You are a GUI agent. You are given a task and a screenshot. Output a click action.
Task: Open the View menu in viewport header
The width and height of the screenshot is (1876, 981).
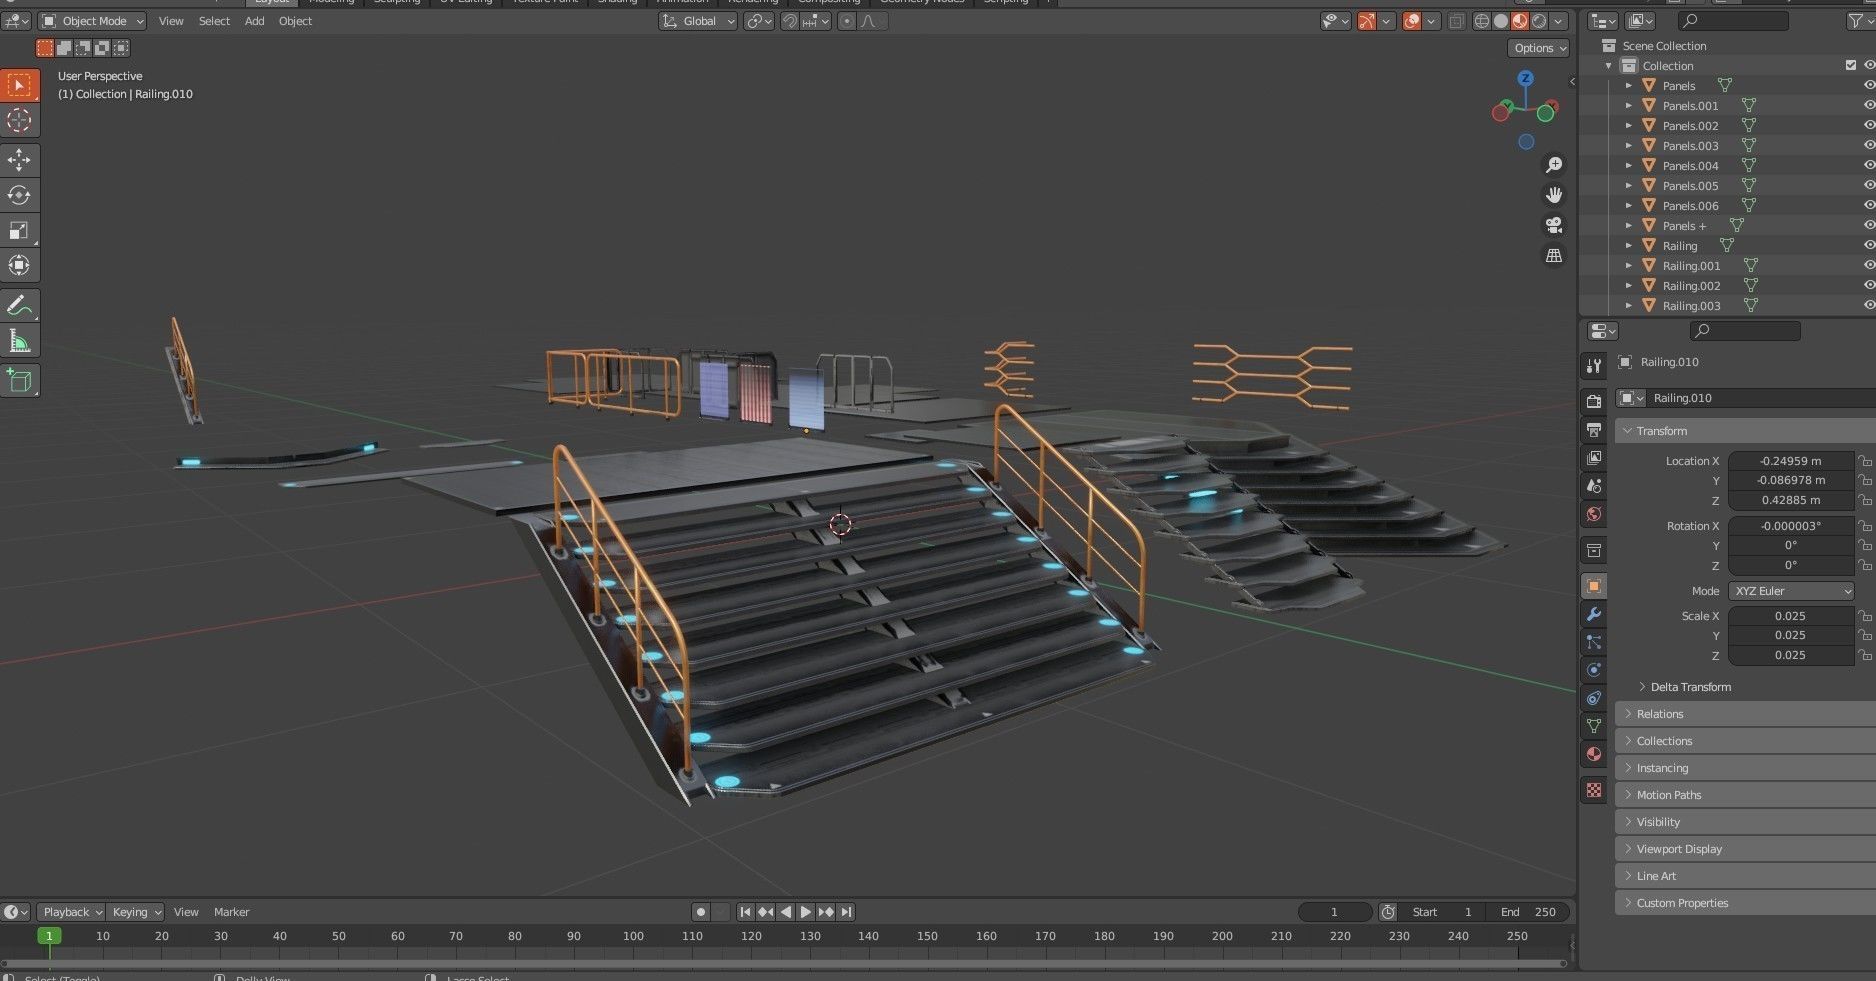[x=171, y=21]
